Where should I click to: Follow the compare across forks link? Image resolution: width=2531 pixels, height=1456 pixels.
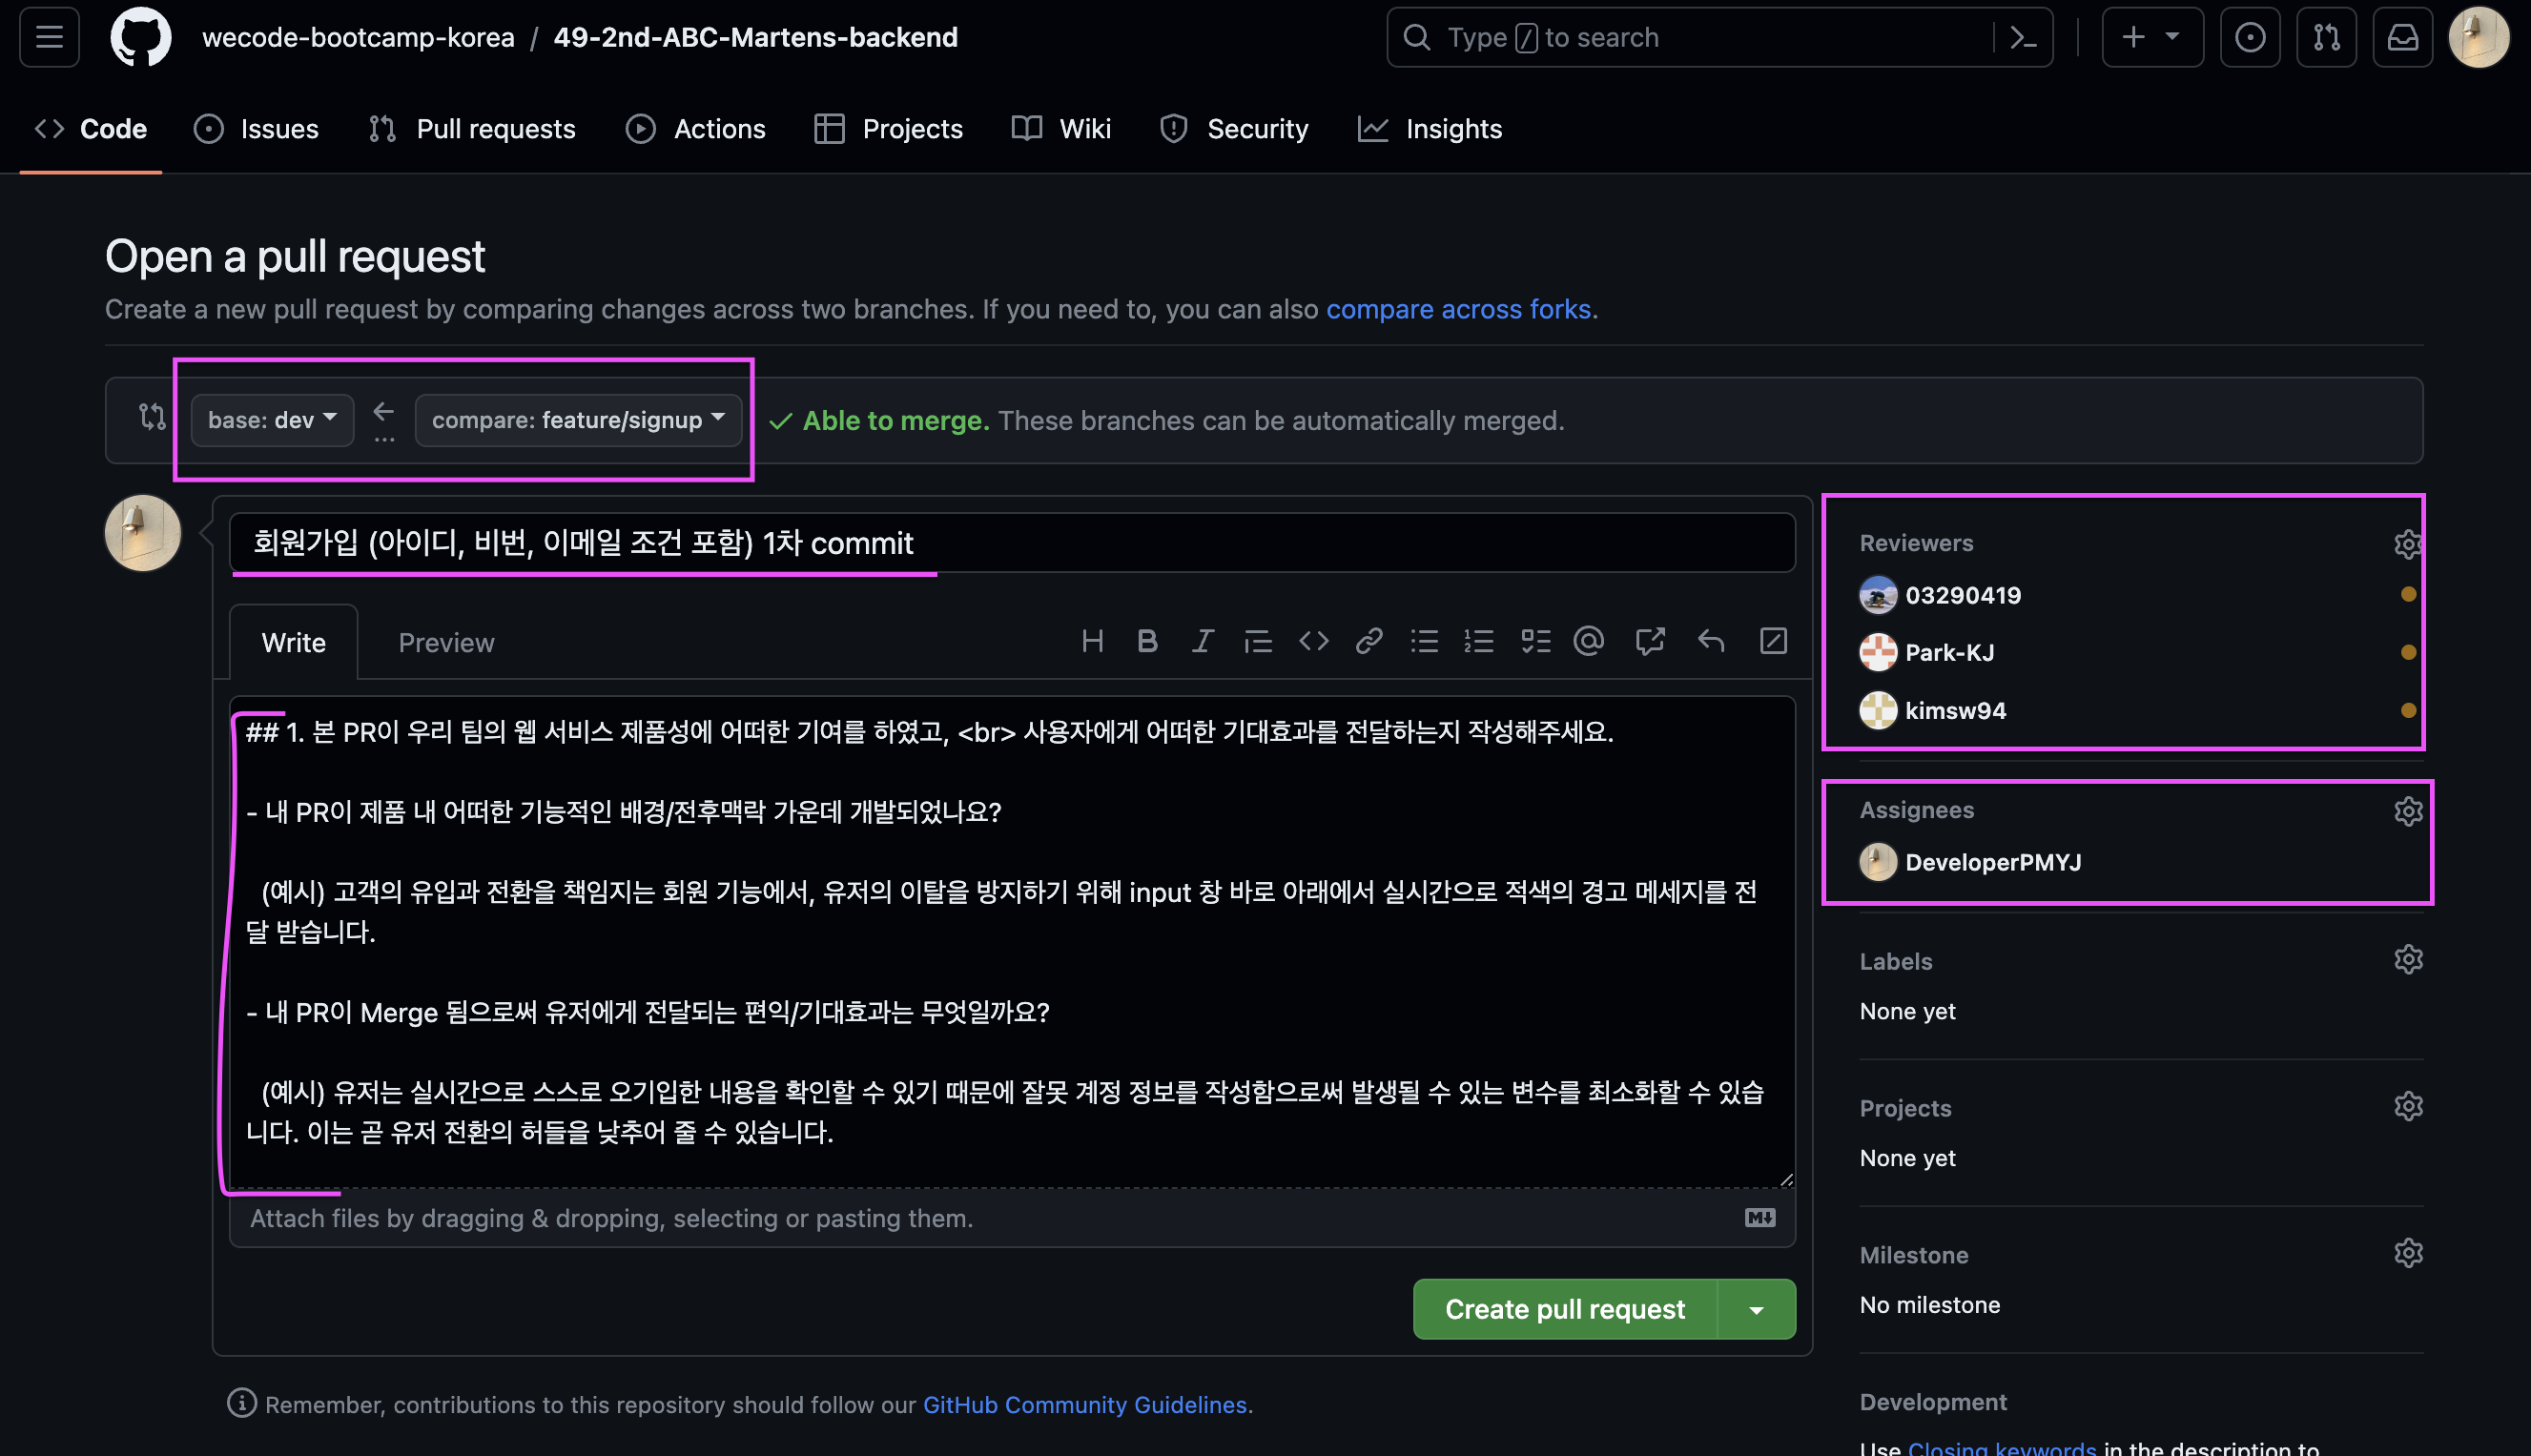click(1458, 309)
